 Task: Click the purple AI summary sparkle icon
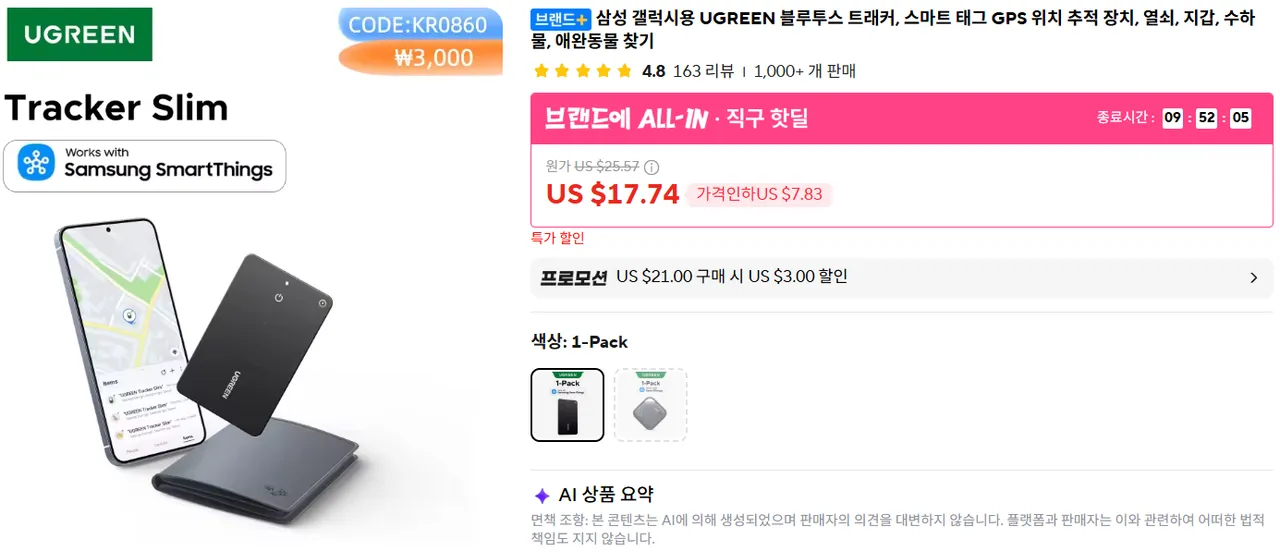[x=541, y=495]
